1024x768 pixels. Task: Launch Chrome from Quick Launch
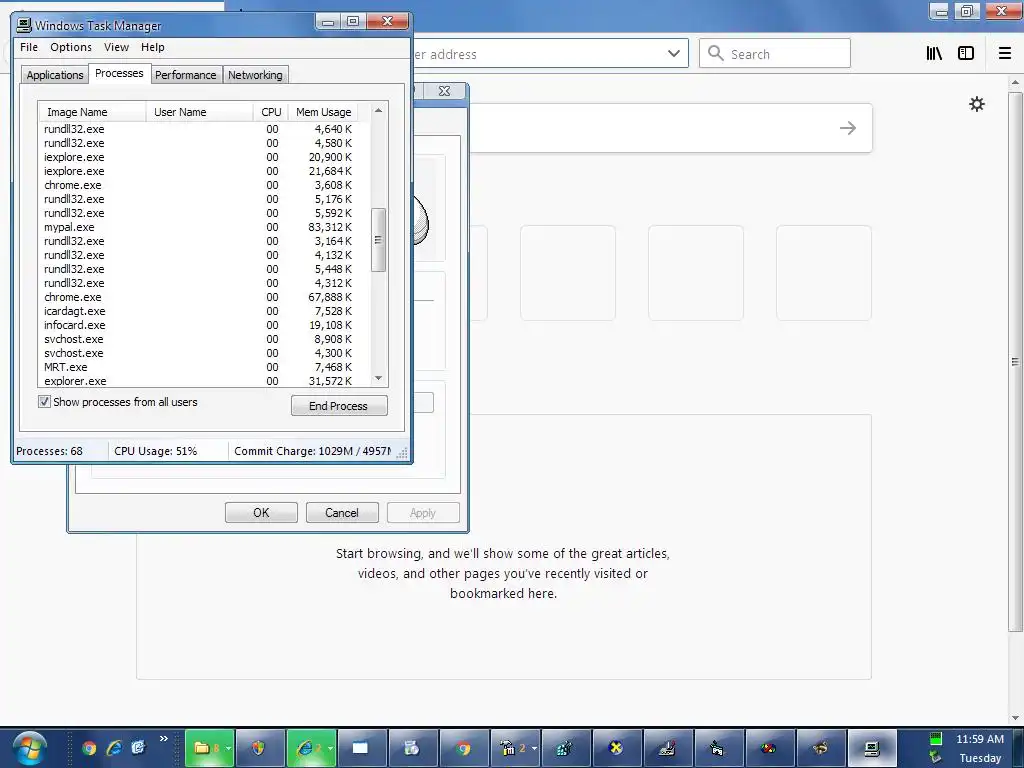89,748
